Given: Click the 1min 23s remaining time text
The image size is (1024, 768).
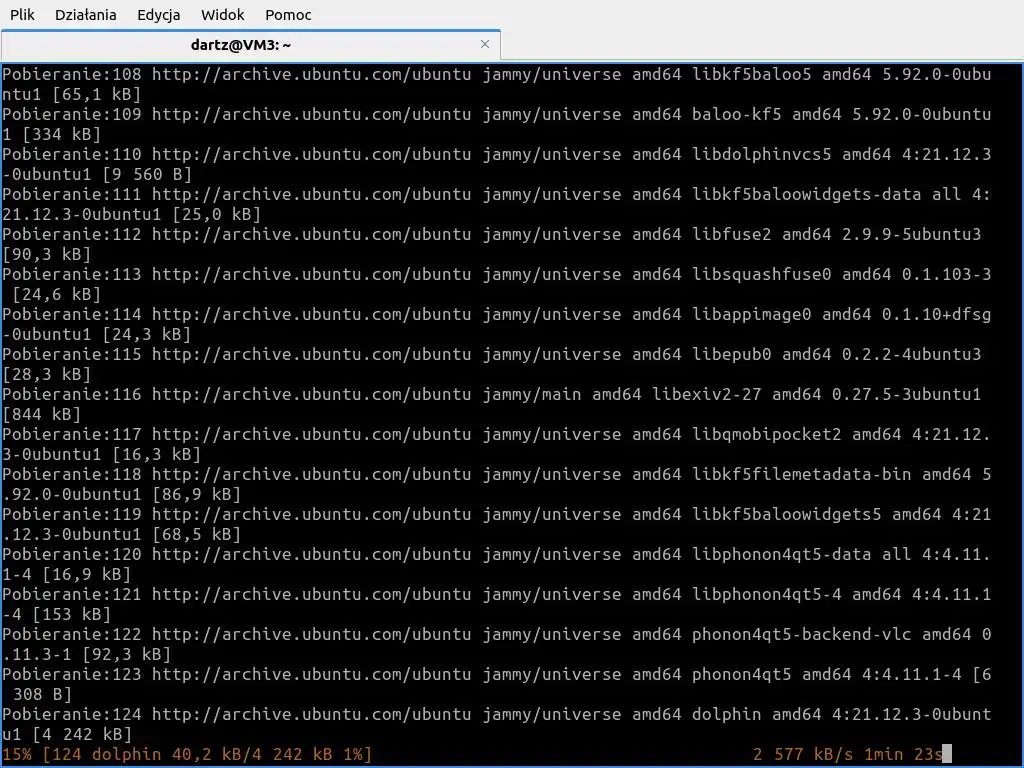Looking at the screenshot, I should pos(903,754).
